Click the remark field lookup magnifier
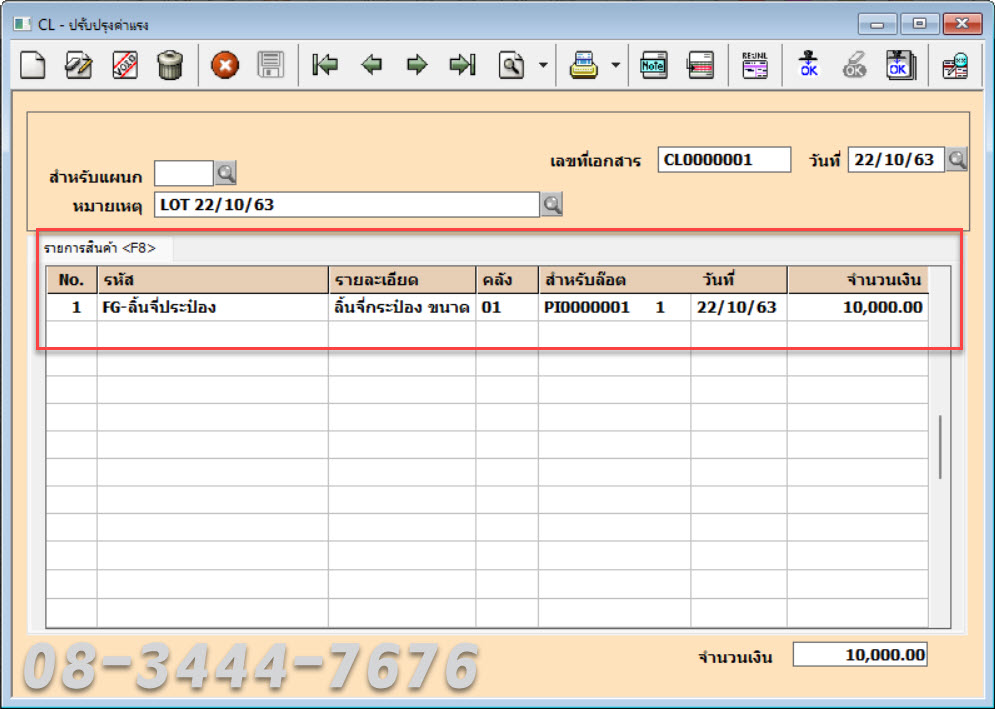 551,204
